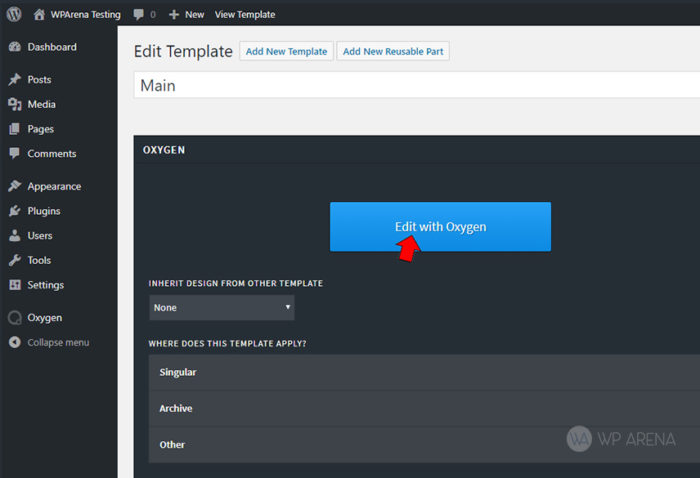Click the template title field containing Main
The width and height of the screenshot is (700, 478).
[417, 85]
